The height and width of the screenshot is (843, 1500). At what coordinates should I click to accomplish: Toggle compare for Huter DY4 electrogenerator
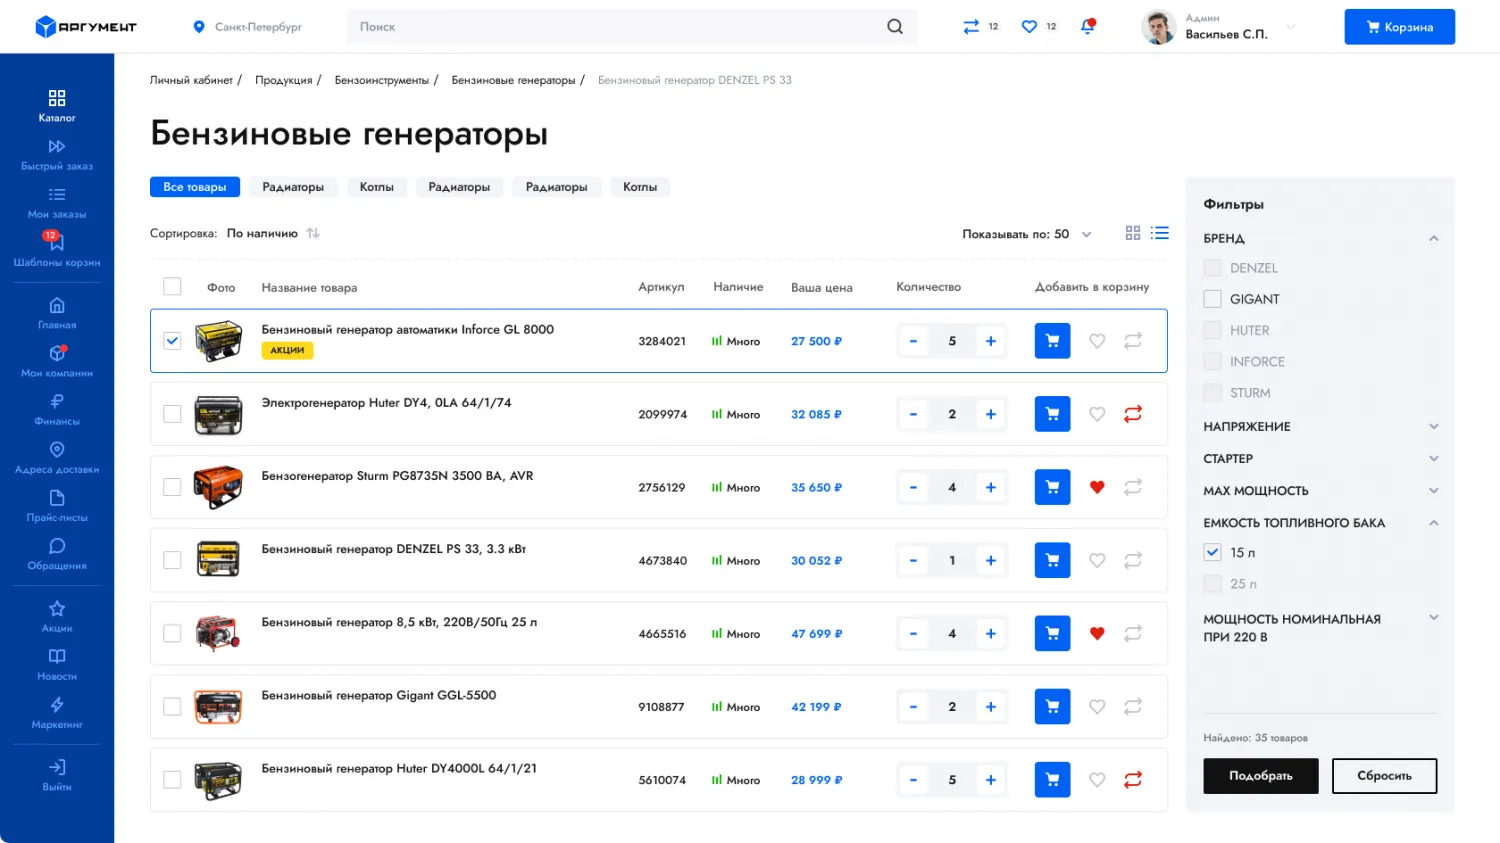click(1132, 414)
